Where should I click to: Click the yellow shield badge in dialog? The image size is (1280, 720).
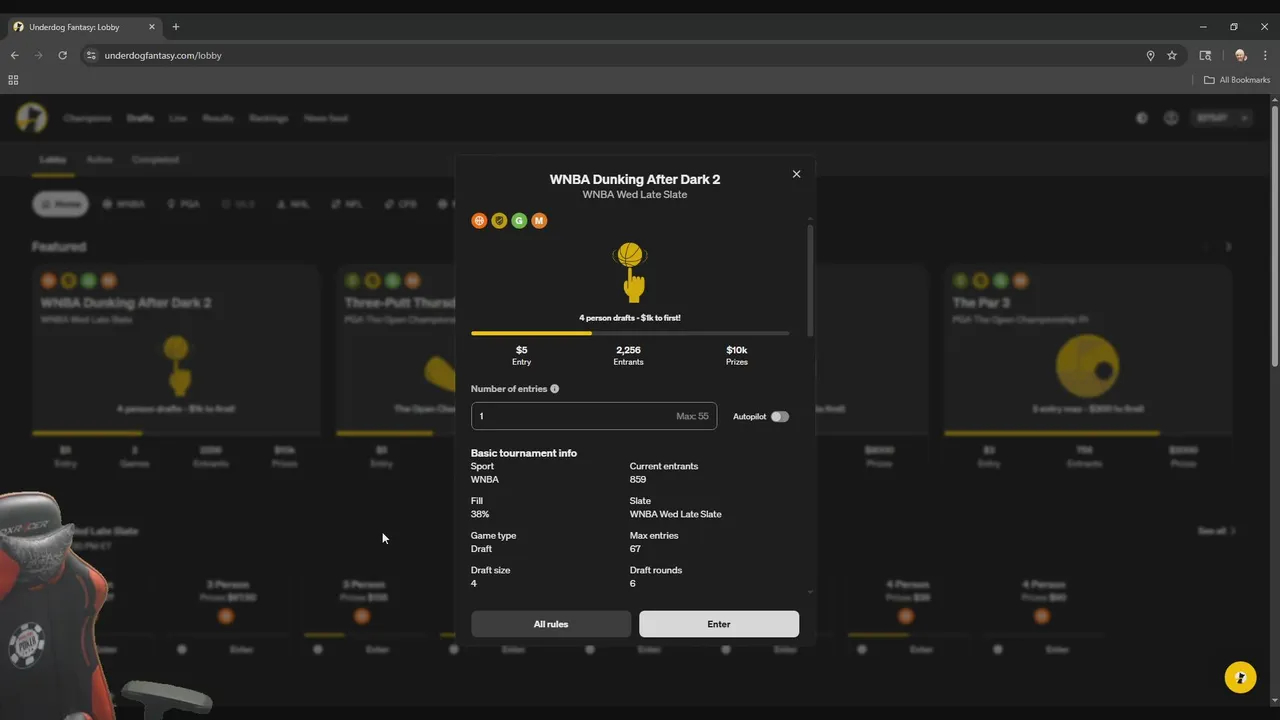(499, 221)
